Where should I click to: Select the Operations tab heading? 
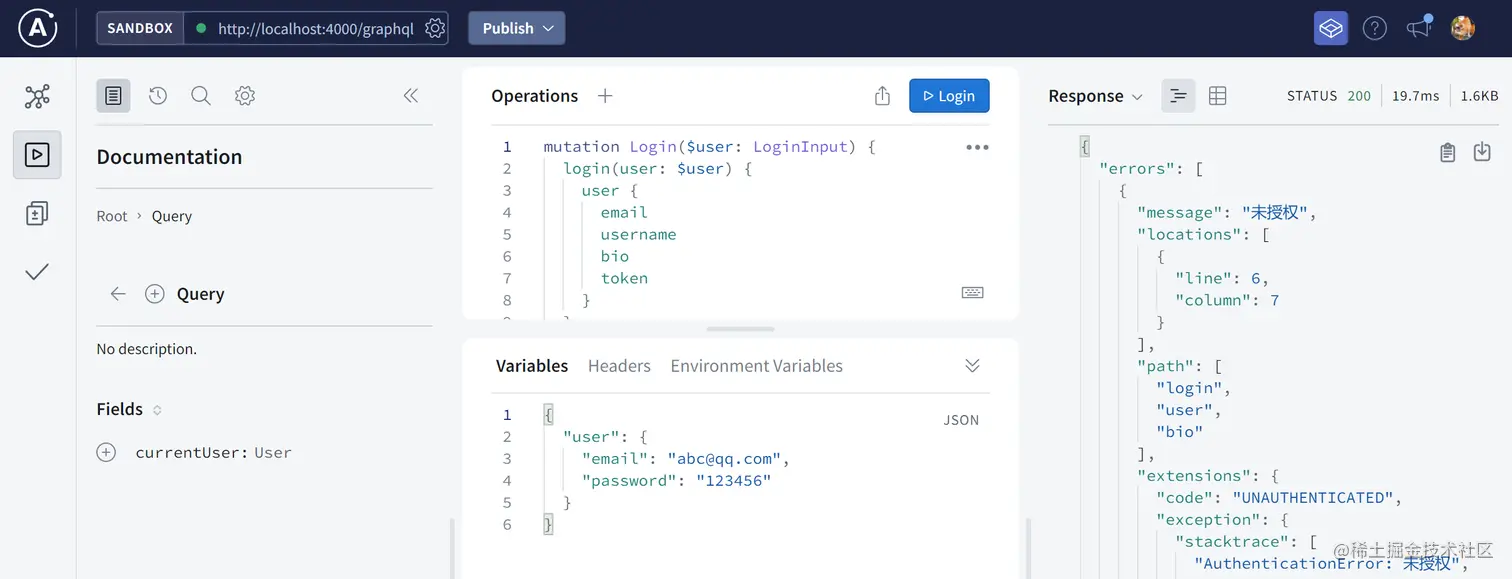coord(534,96)
